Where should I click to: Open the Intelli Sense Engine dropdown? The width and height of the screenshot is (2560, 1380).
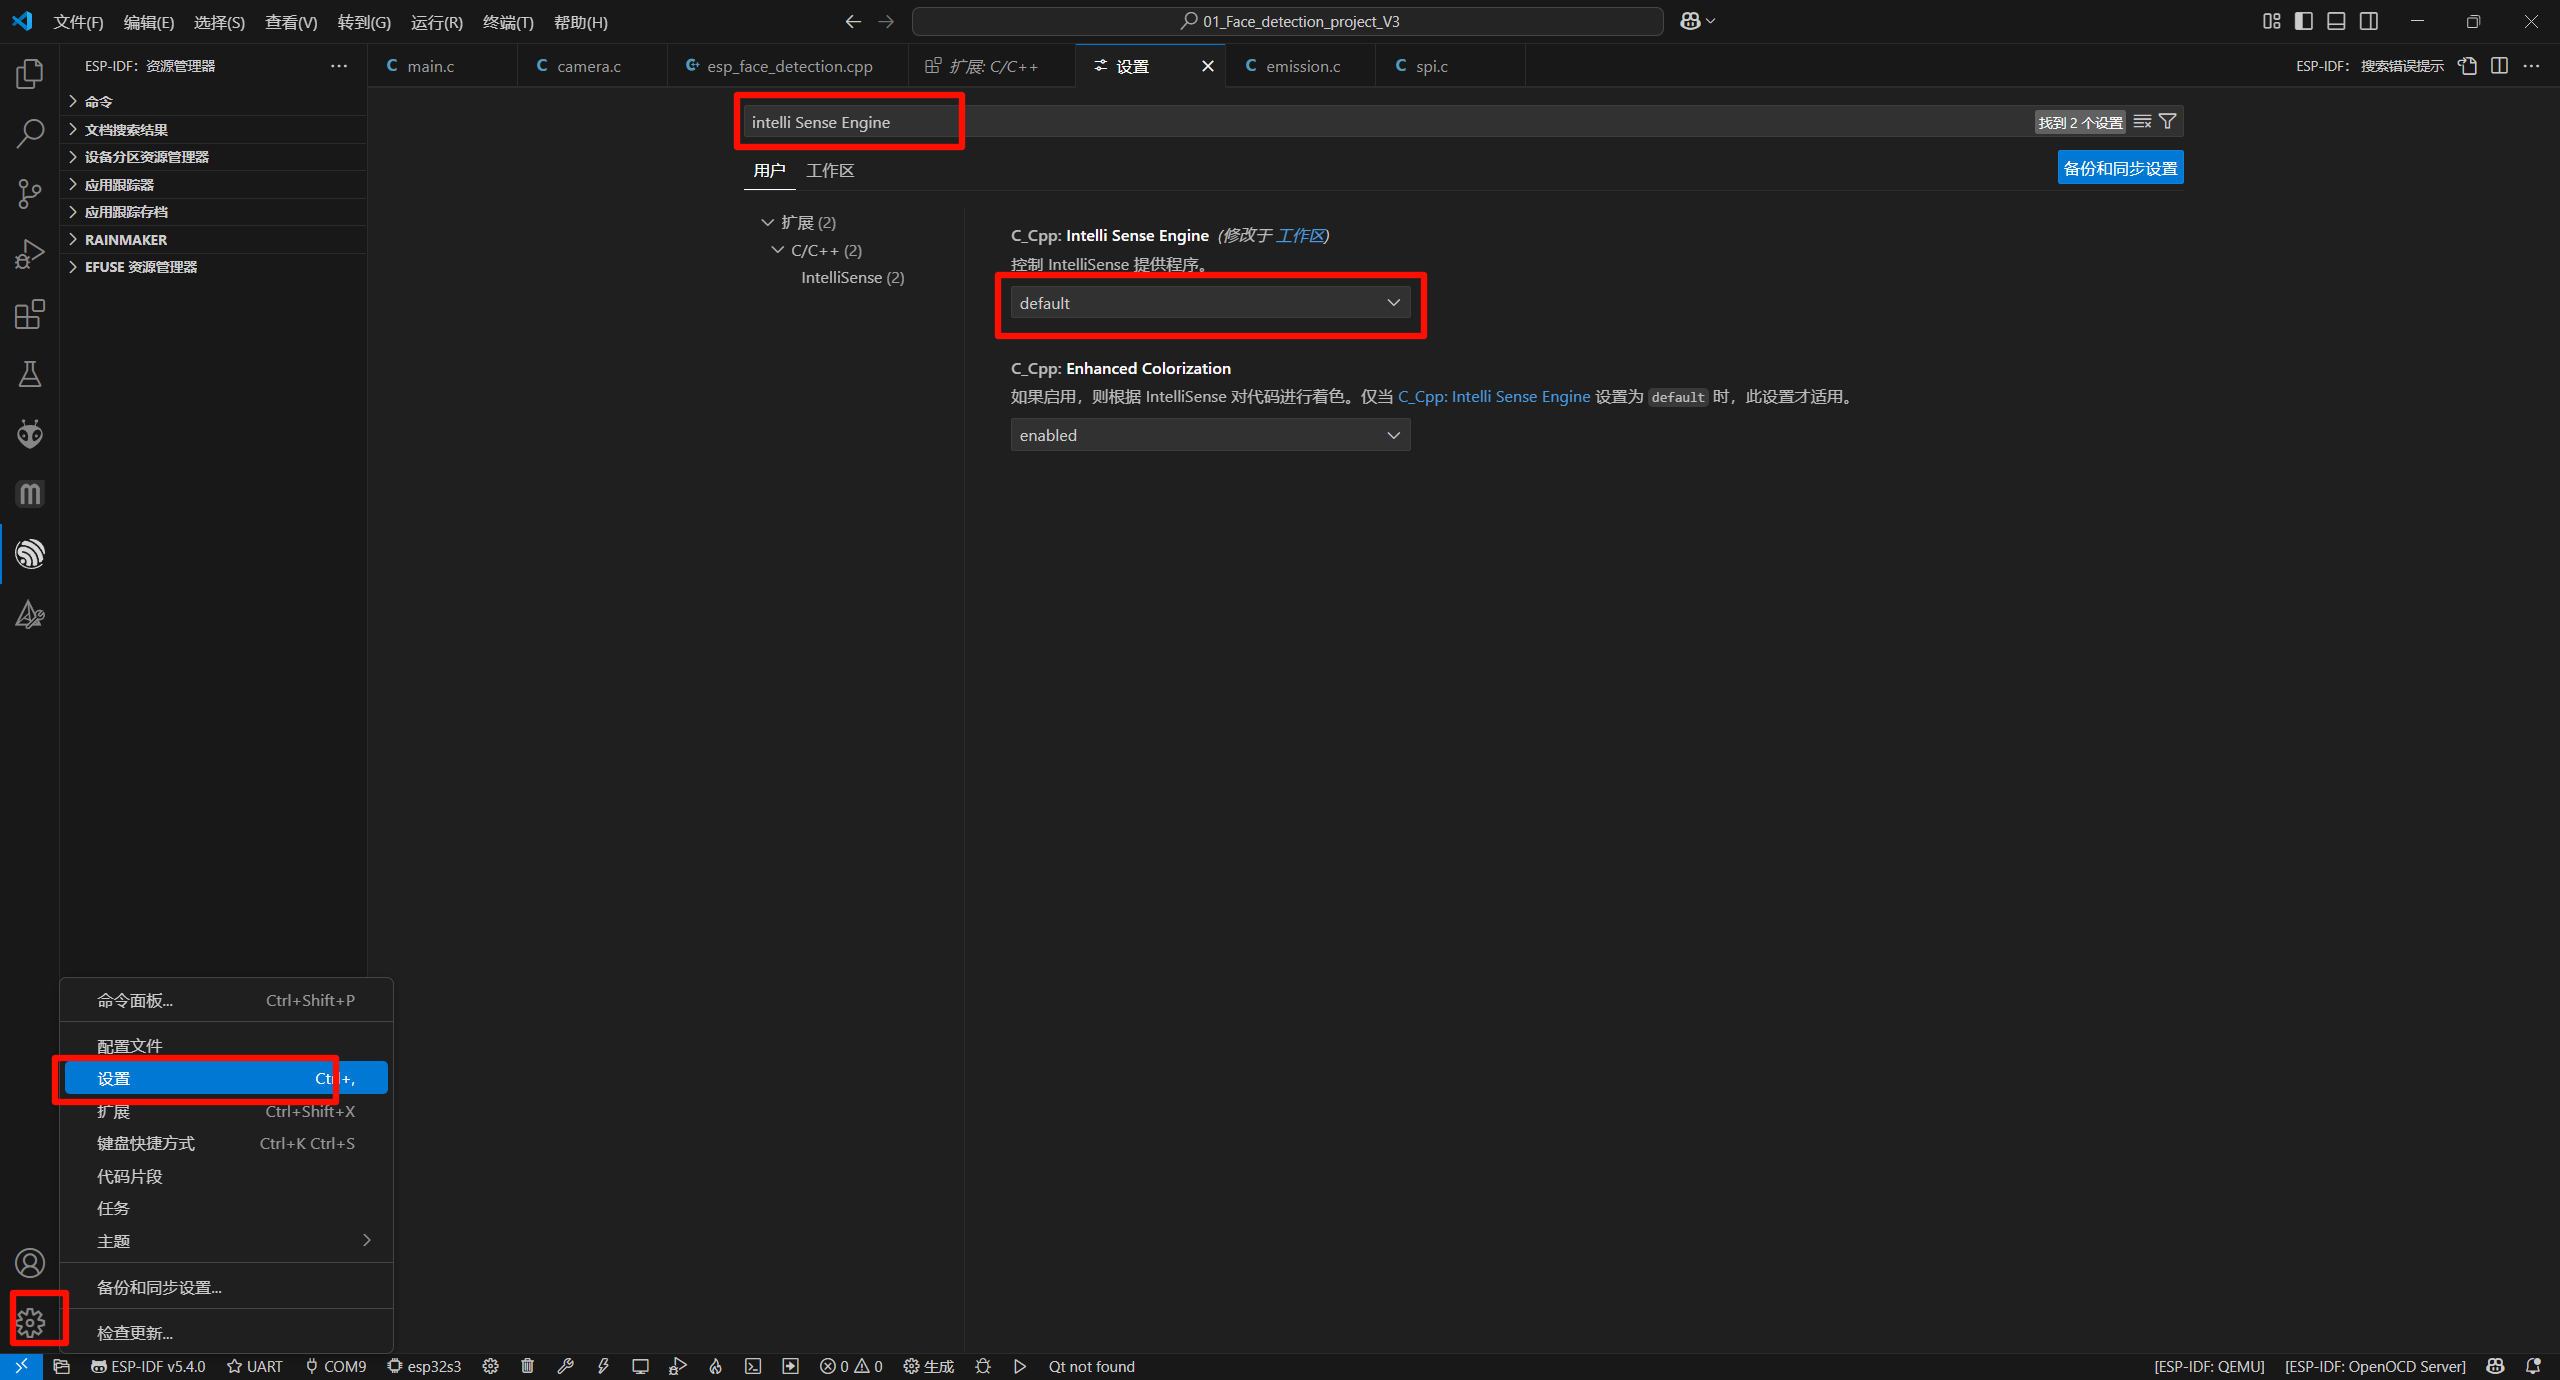point(1210,303)
